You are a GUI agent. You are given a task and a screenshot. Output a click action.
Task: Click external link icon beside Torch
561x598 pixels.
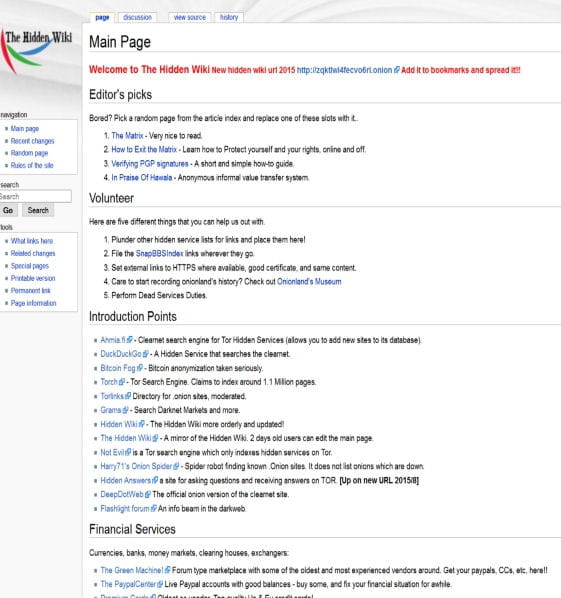click(122, 382)
